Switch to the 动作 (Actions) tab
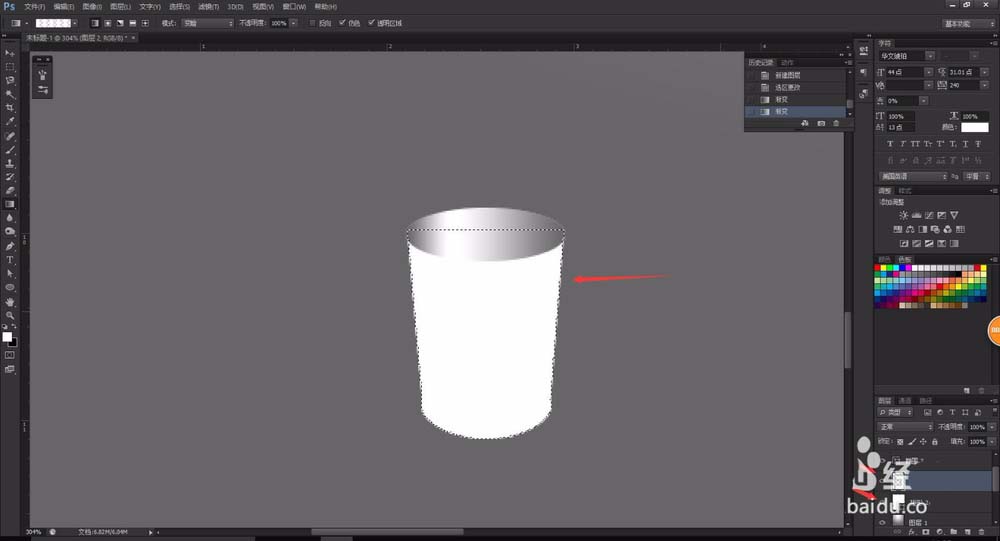Image resolution: width=1000 pixels, height=541 pixels. click(x=788, y=63)
